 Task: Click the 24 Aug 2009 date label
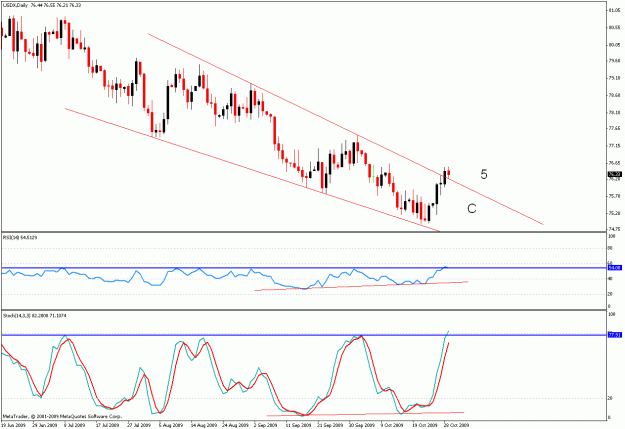tap(234, 425)
